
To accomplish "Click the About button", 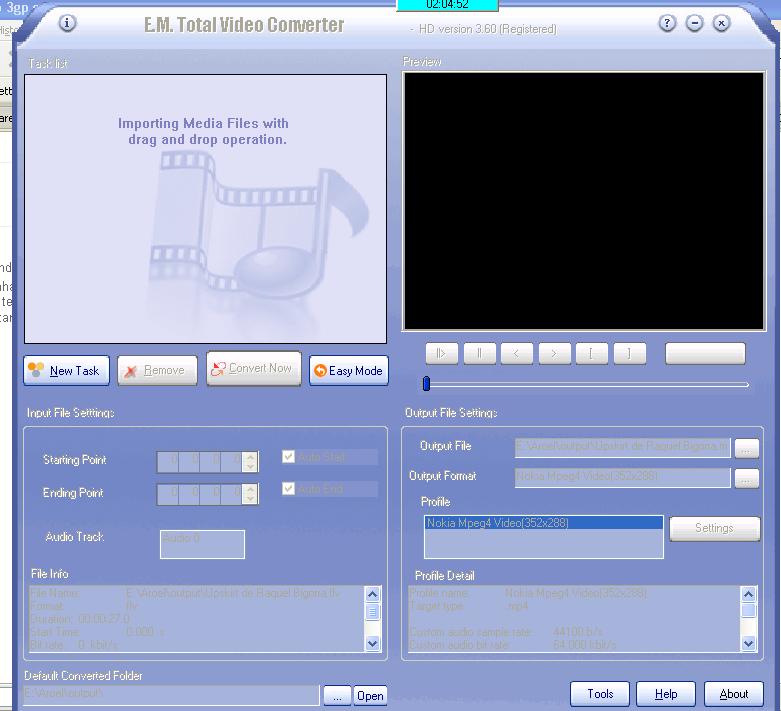I will (x=734, y=694).
